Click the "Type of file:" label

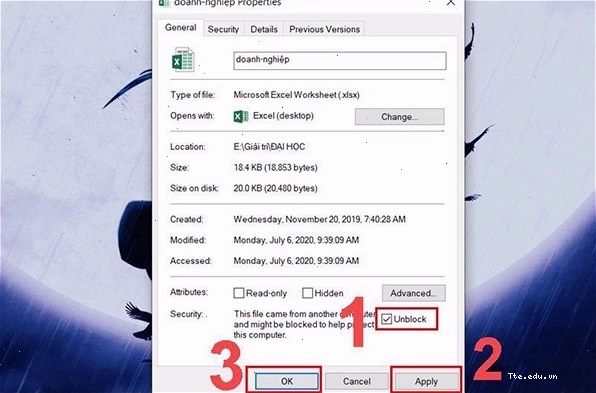(193, 95)
